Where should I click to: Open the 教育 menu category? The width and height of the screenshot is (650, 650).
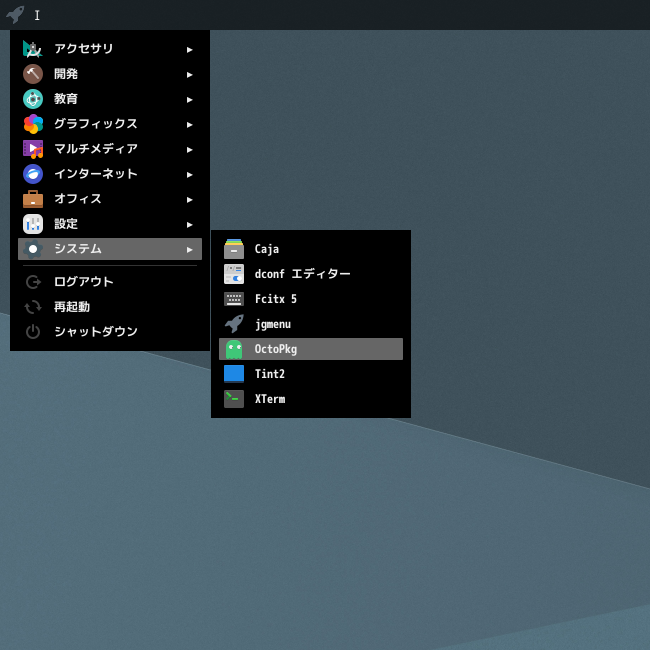coord(66,99)
